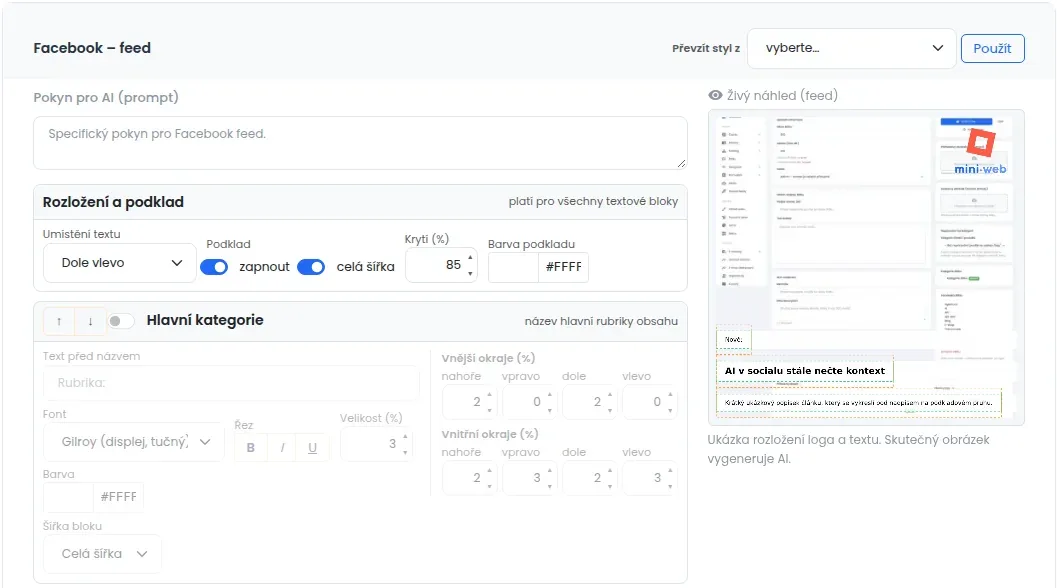The height and width of the screenshot is (588, 1057).
Task: Toggle the Podklad zapnout switch
Action: click(x=214, y=267)
